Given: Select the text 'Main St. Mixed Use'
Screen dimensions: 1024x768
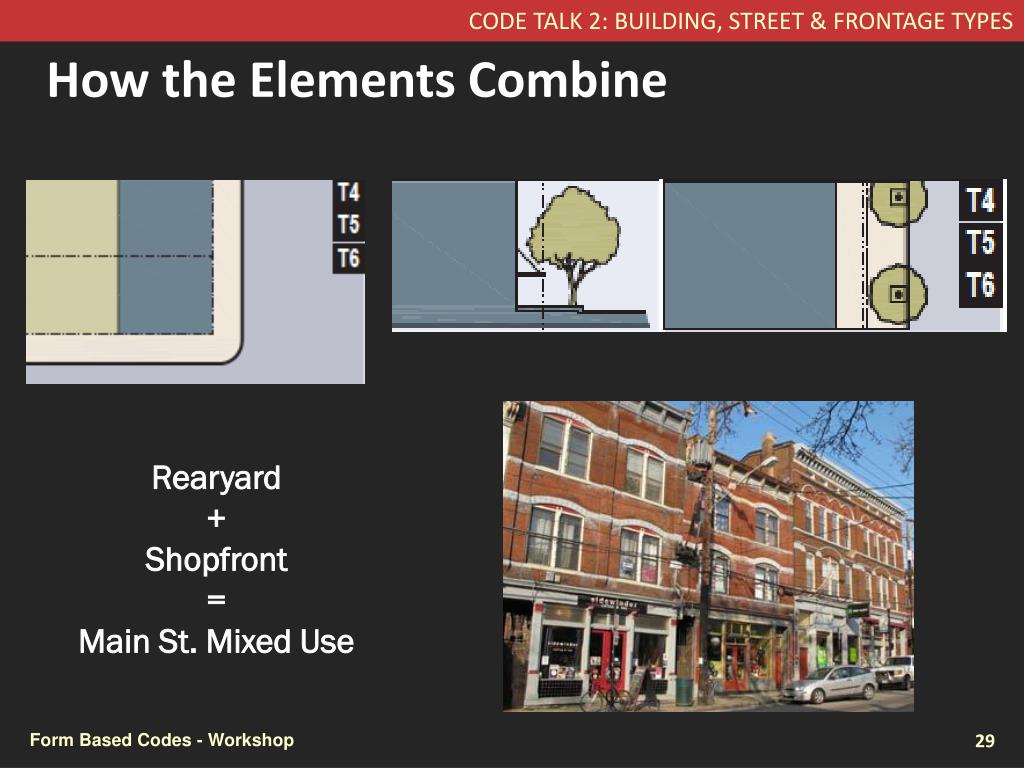Looking at the screenshot, I should tap(216, 641).
